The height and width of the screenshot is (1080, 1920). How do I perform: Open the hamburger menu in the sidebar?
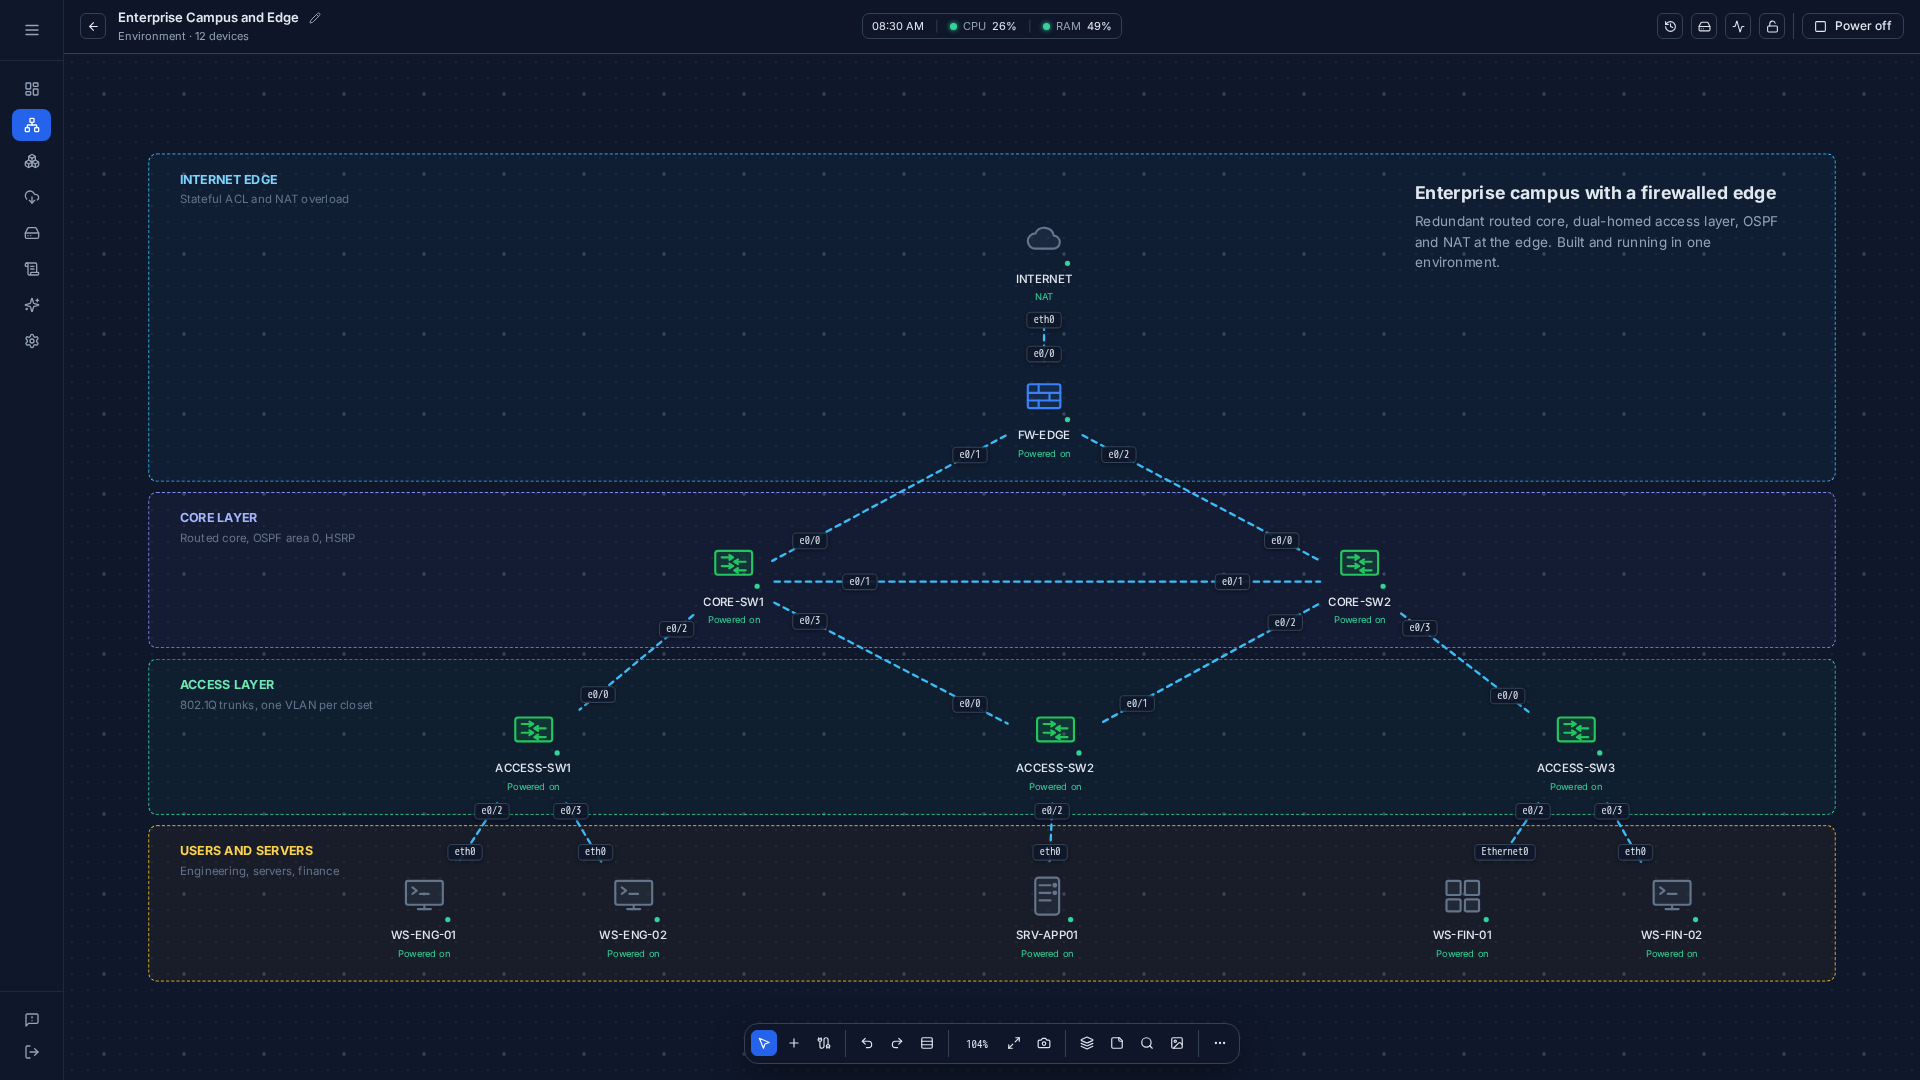pos(32,30)
